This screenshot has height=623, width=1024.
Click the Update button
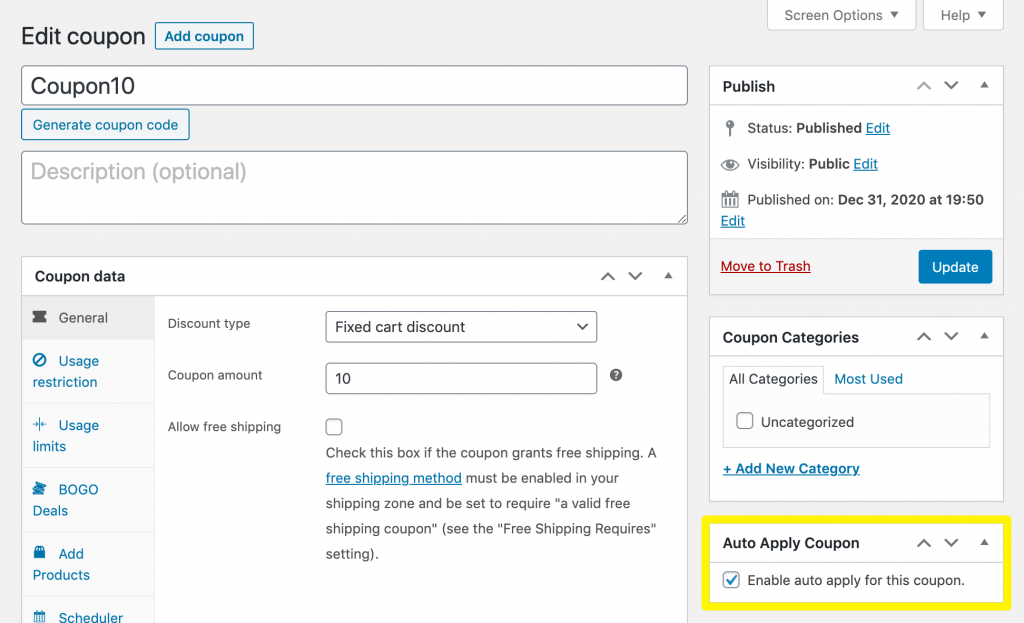click(x=955, y=266)
